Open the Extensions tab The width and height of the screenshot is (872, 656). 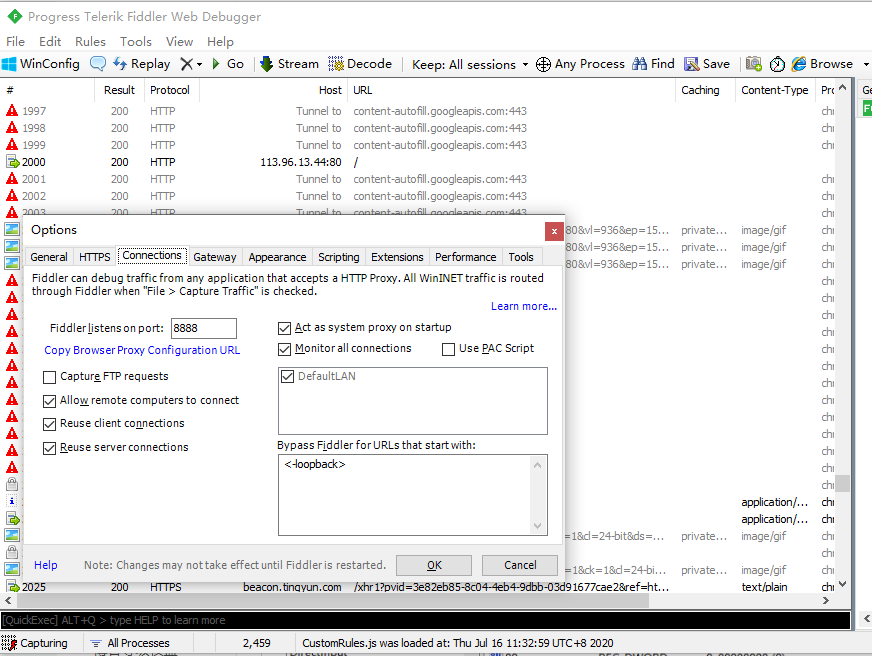pyautogui.click(x=397, y=257)
